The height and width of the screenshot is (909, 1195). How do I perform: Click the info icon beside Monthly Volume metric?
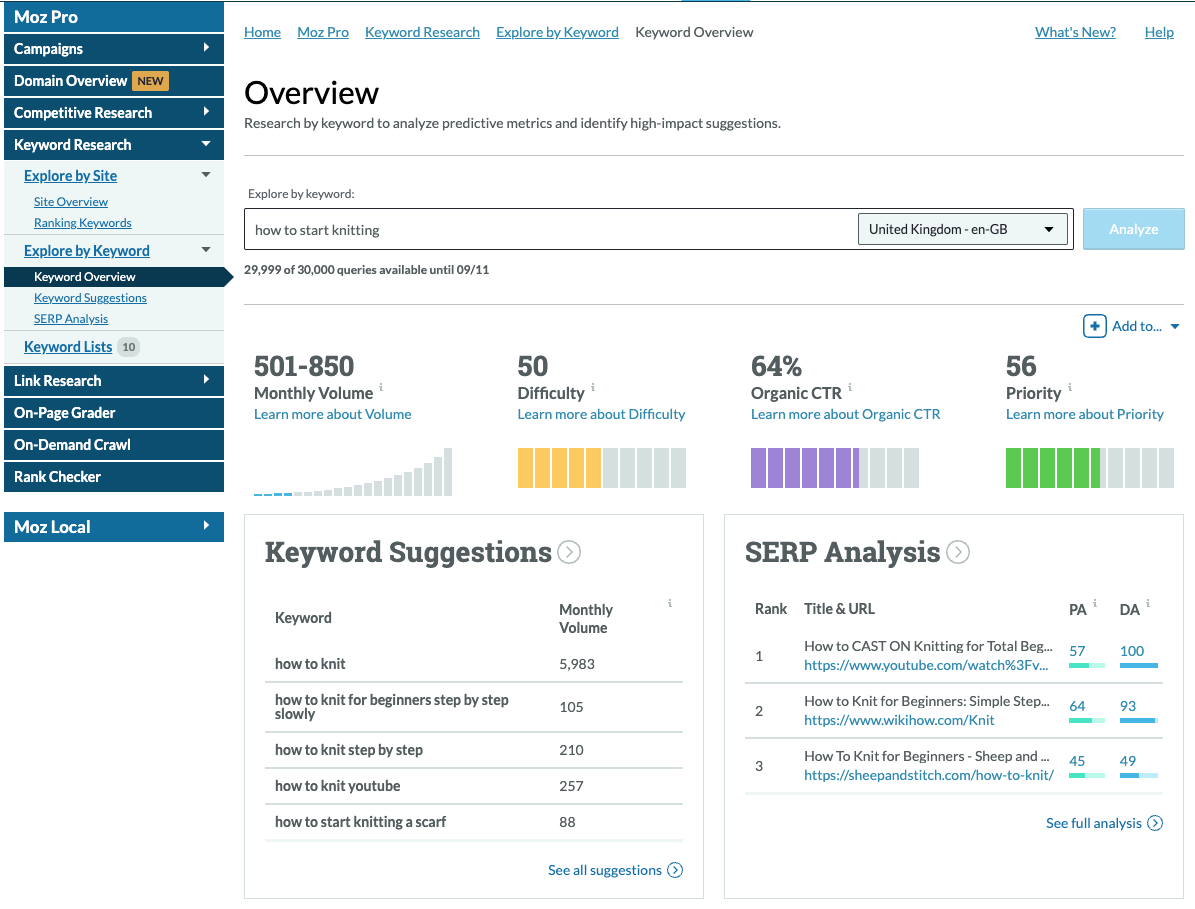point(382,388)
